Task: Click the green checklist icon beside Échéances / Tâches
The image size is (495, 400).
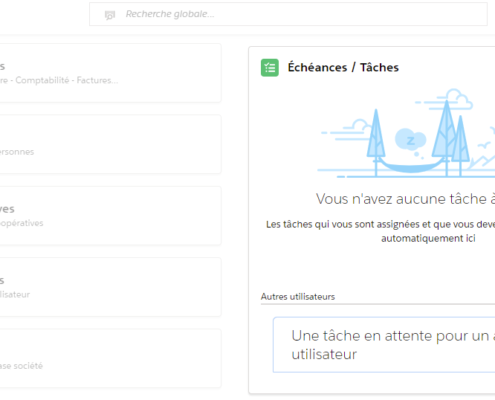Action: pyautogui.click(x=270, y=68)
